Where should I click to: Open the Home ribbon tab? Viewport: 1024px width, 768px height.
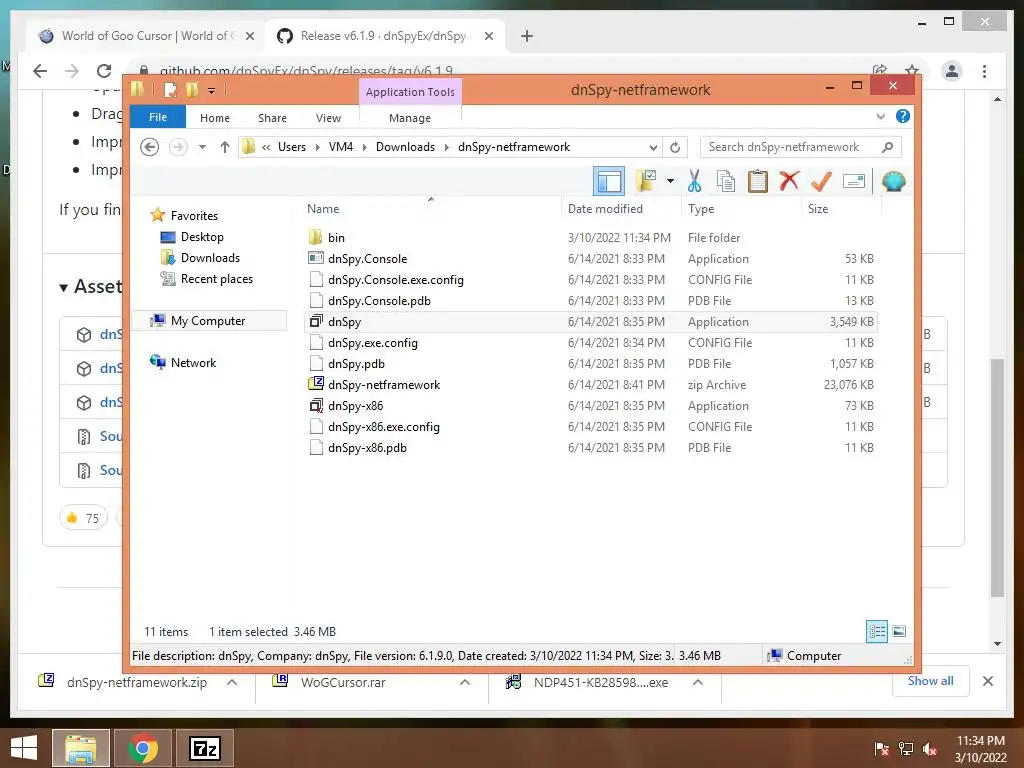215,118
